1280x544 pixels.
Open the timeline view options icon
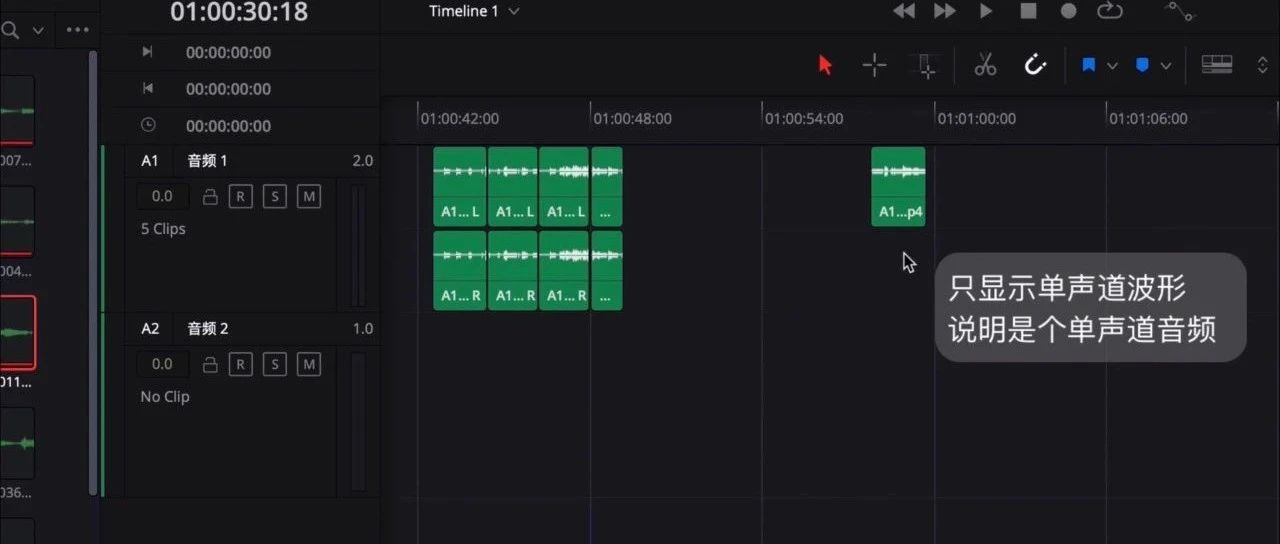[x=1216, y=65]
